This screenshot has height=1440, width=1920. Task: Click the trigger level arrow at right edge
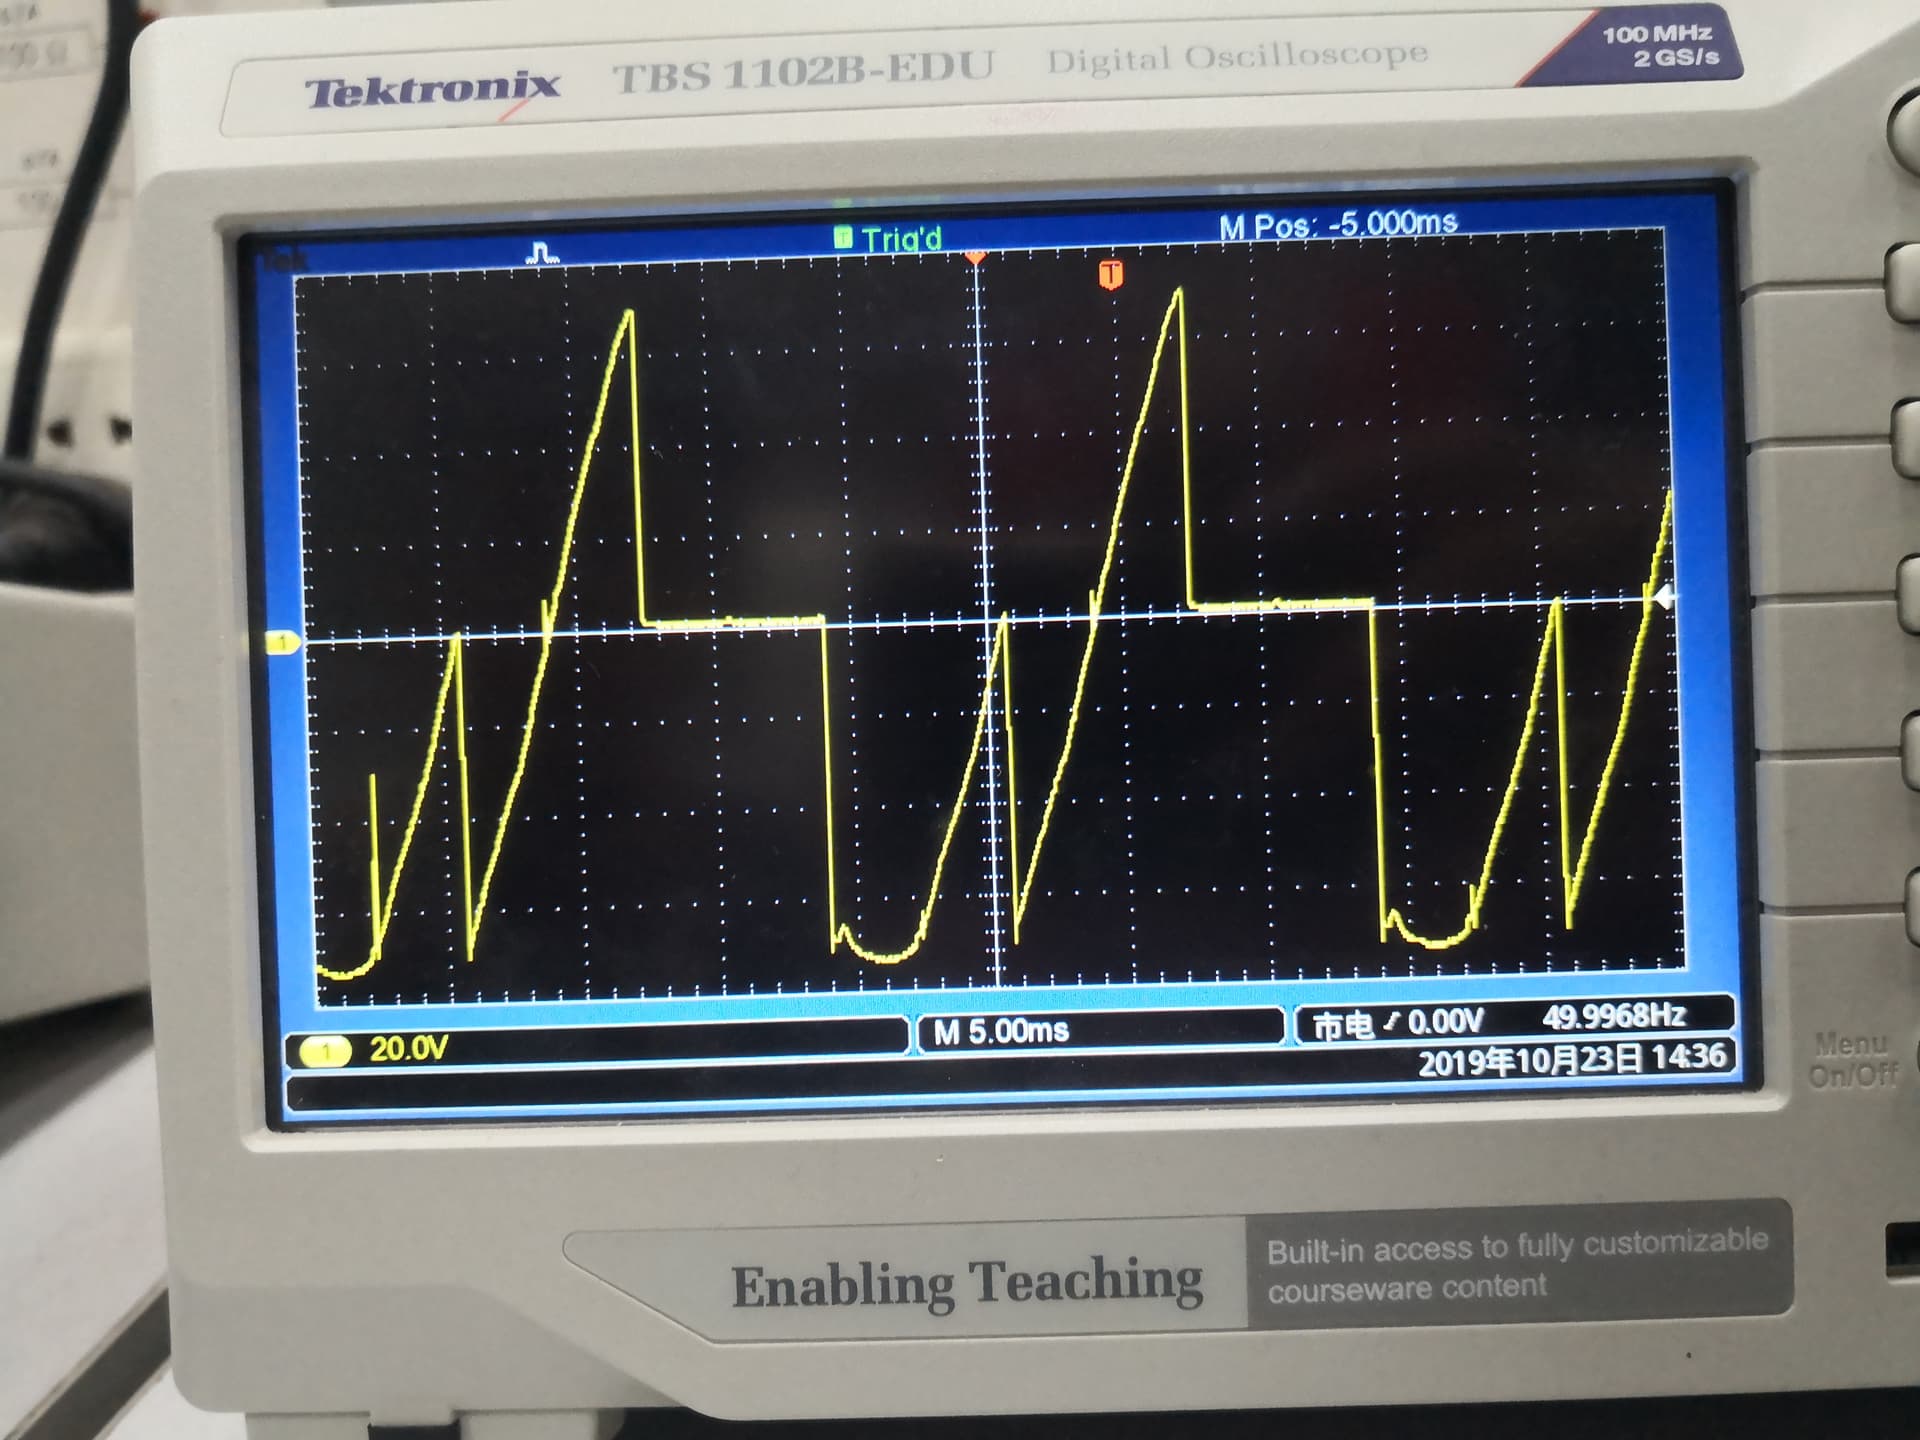1663,598
